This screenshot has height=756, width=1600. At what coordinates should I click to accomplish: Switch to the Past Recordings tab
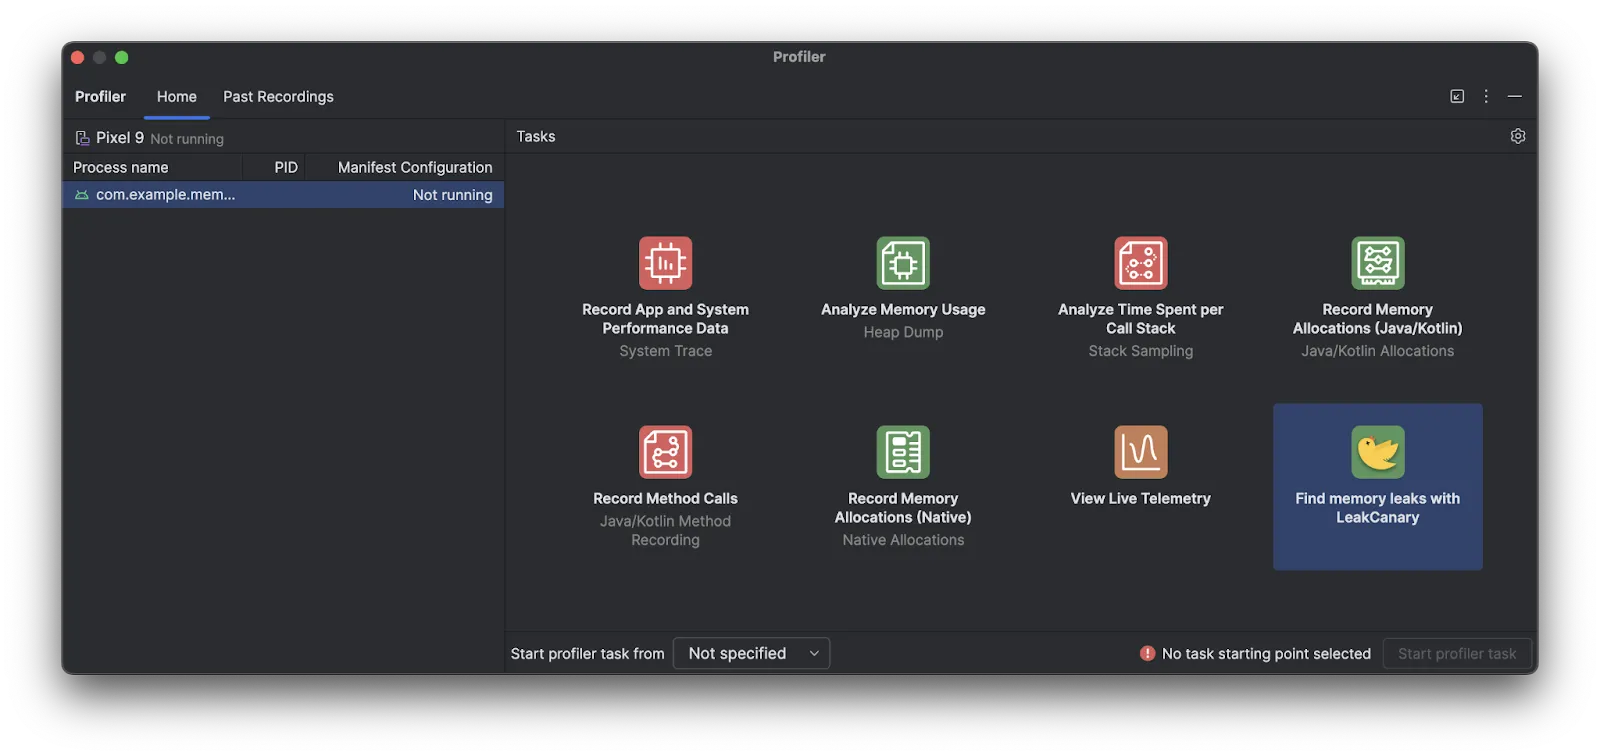[x=278, y=97]
